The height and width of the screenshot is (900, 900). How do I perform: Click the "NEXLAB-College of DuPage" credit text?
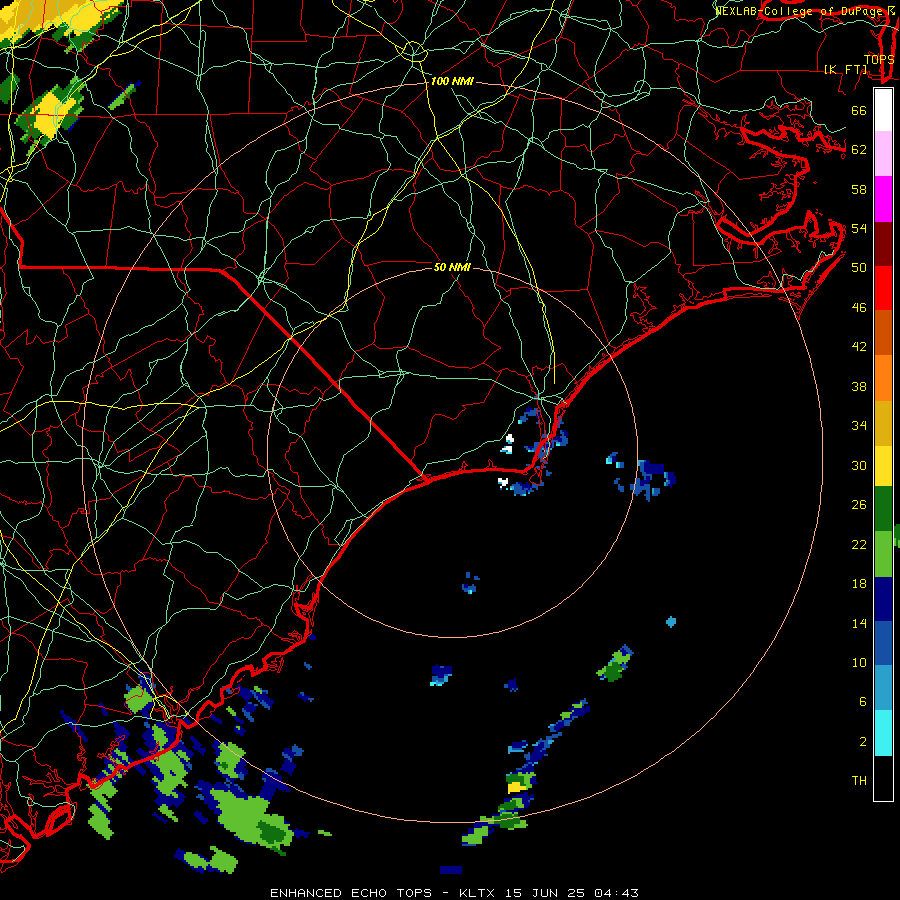[800, 11]
